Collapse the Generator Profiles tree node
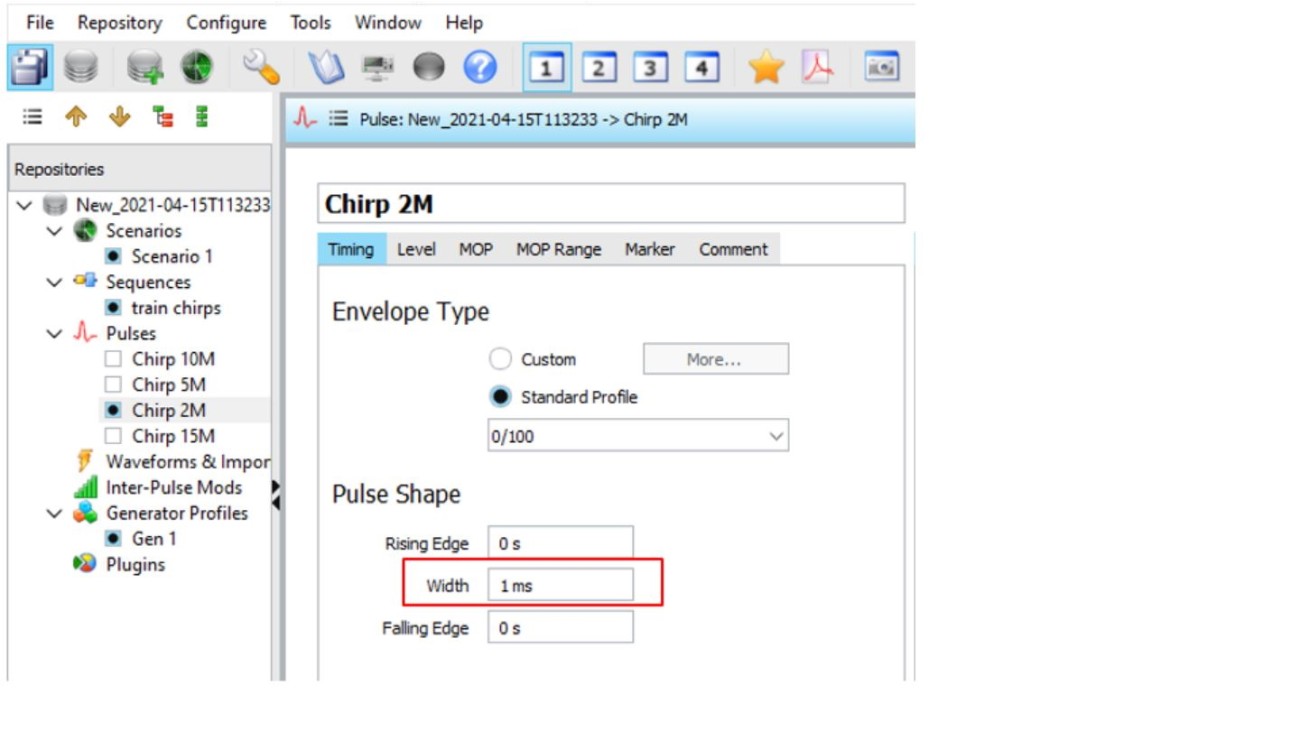 (55, 514)
